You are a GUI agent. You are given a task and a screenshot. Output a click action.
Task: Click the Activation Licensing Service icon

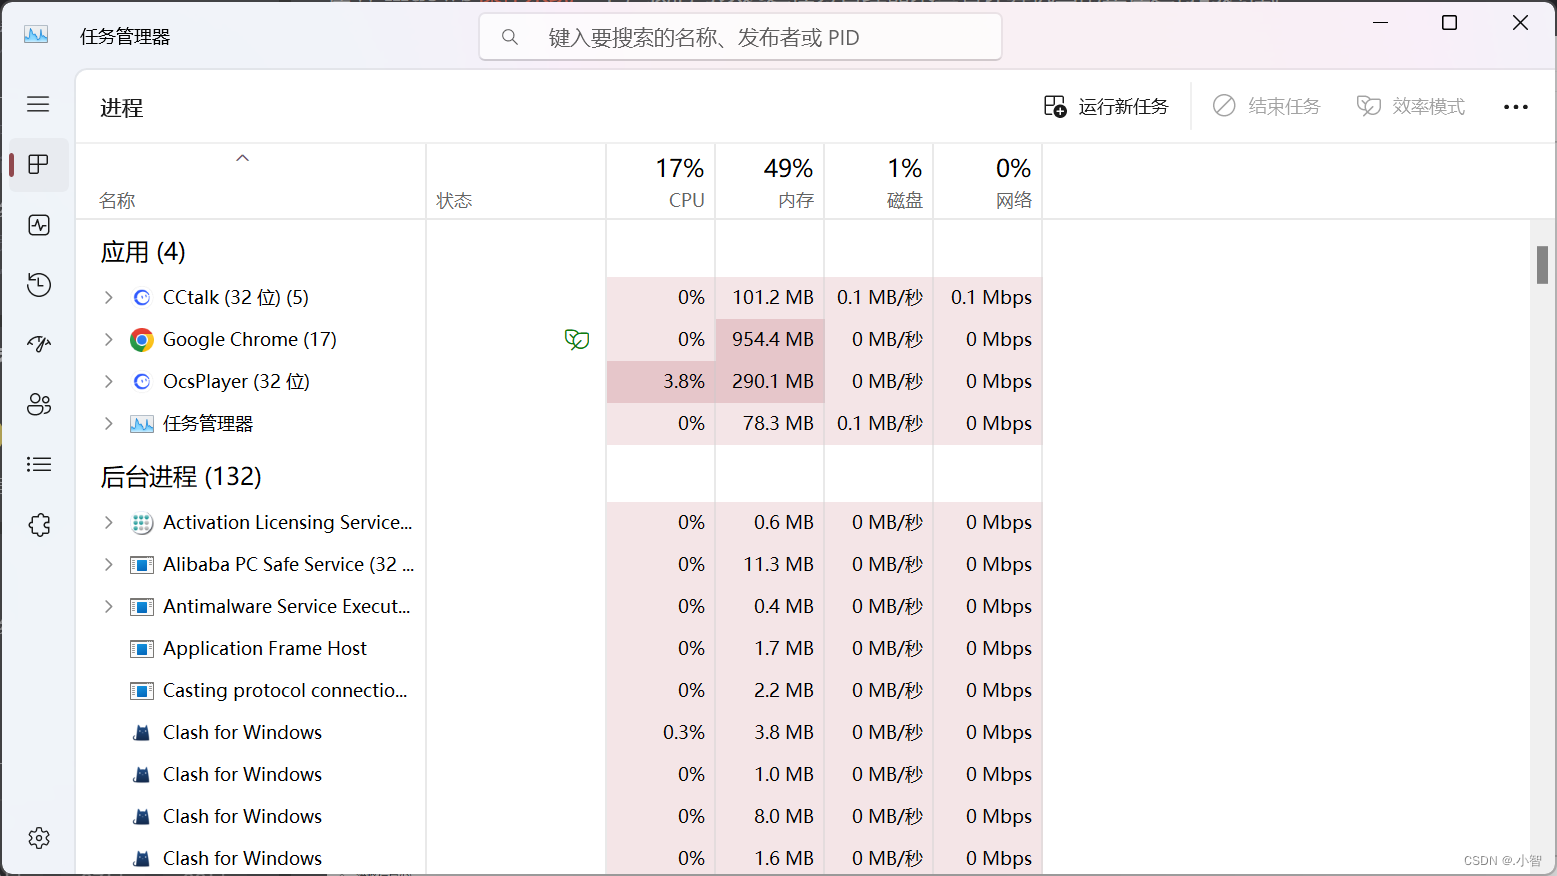(142, 523)
